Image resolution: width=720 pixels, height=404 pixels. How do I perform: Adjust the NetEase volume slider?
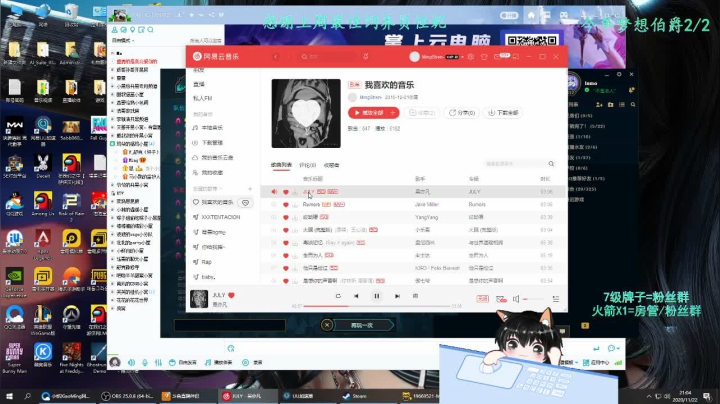[533, 299]
